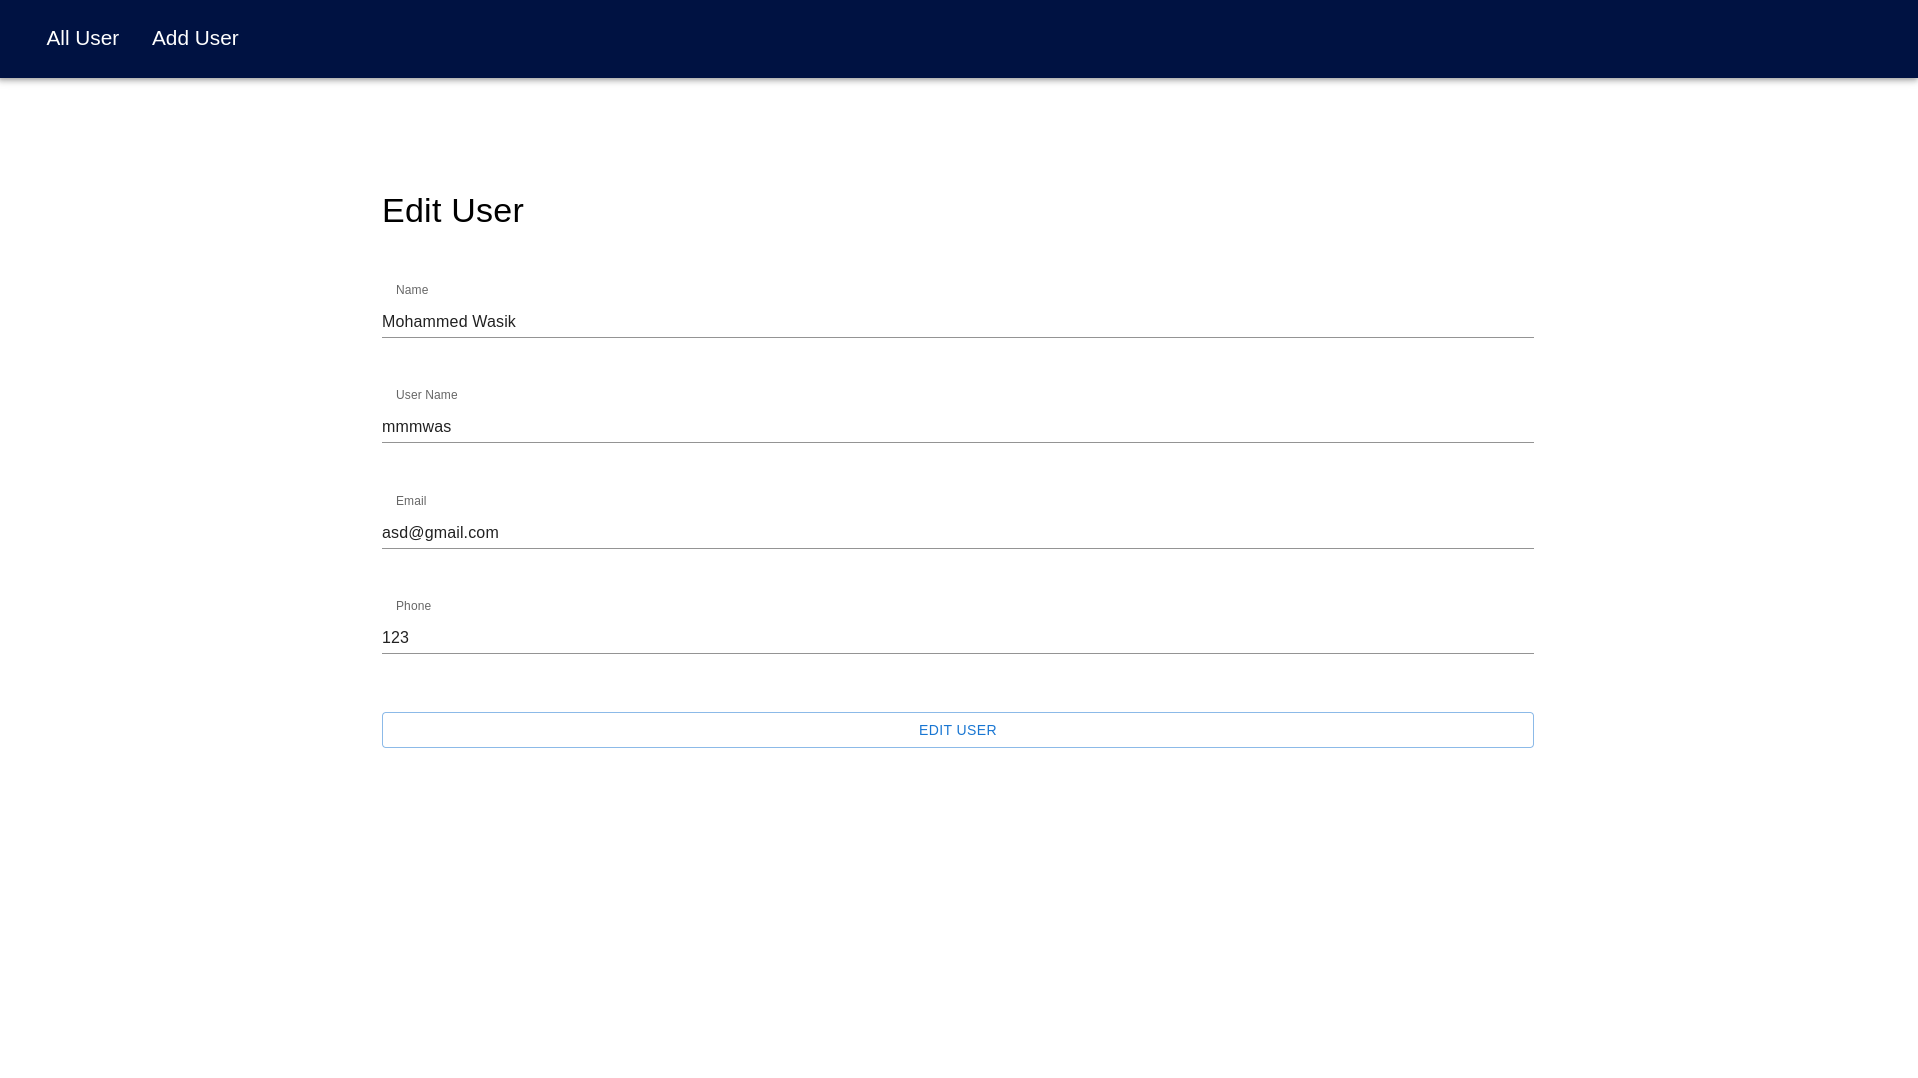Click the "User Name" field label
Screen dimensions: 1918x1078
tap(426, 395)
